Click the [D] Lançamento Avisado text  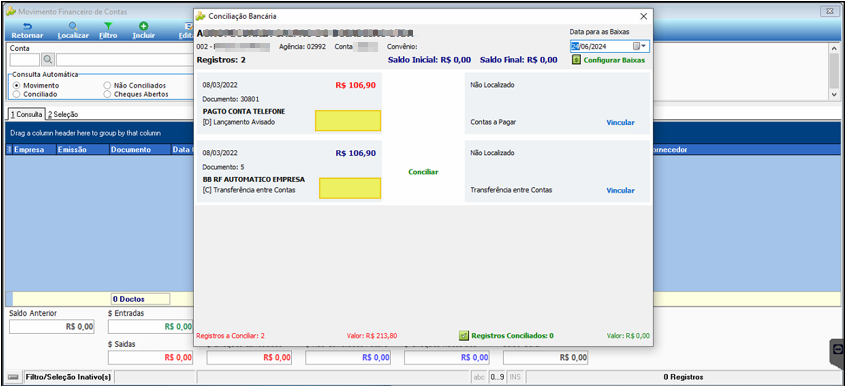(x=238, y=122)
